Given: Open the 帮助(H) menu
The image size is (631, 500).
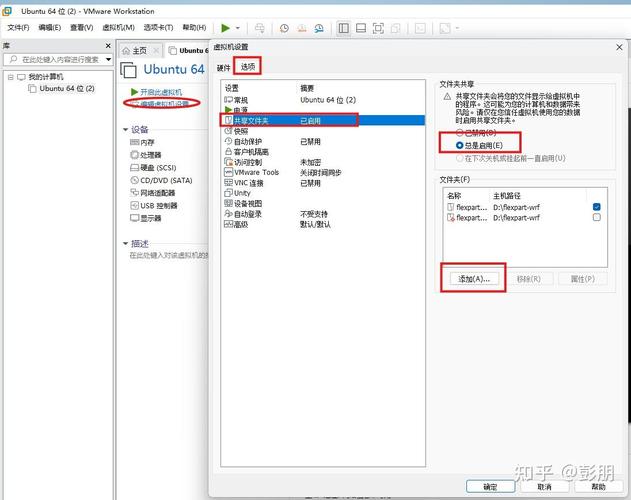Looking at the screenshot, I should 194,27.
